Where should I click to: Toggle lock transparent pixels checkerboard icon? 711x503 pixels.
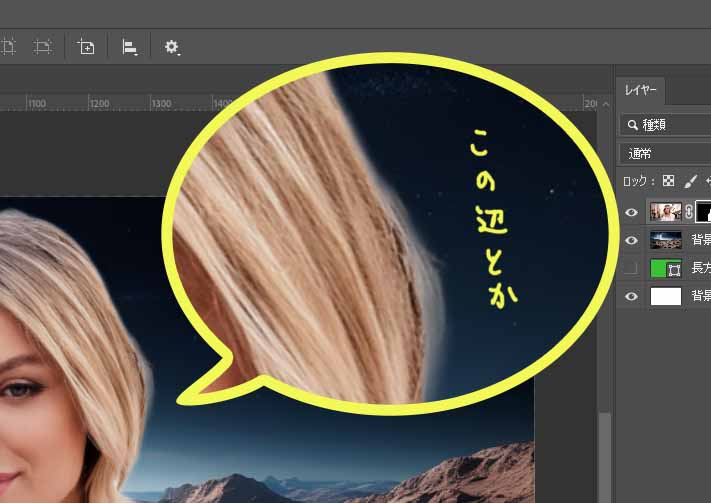point(670,181)
